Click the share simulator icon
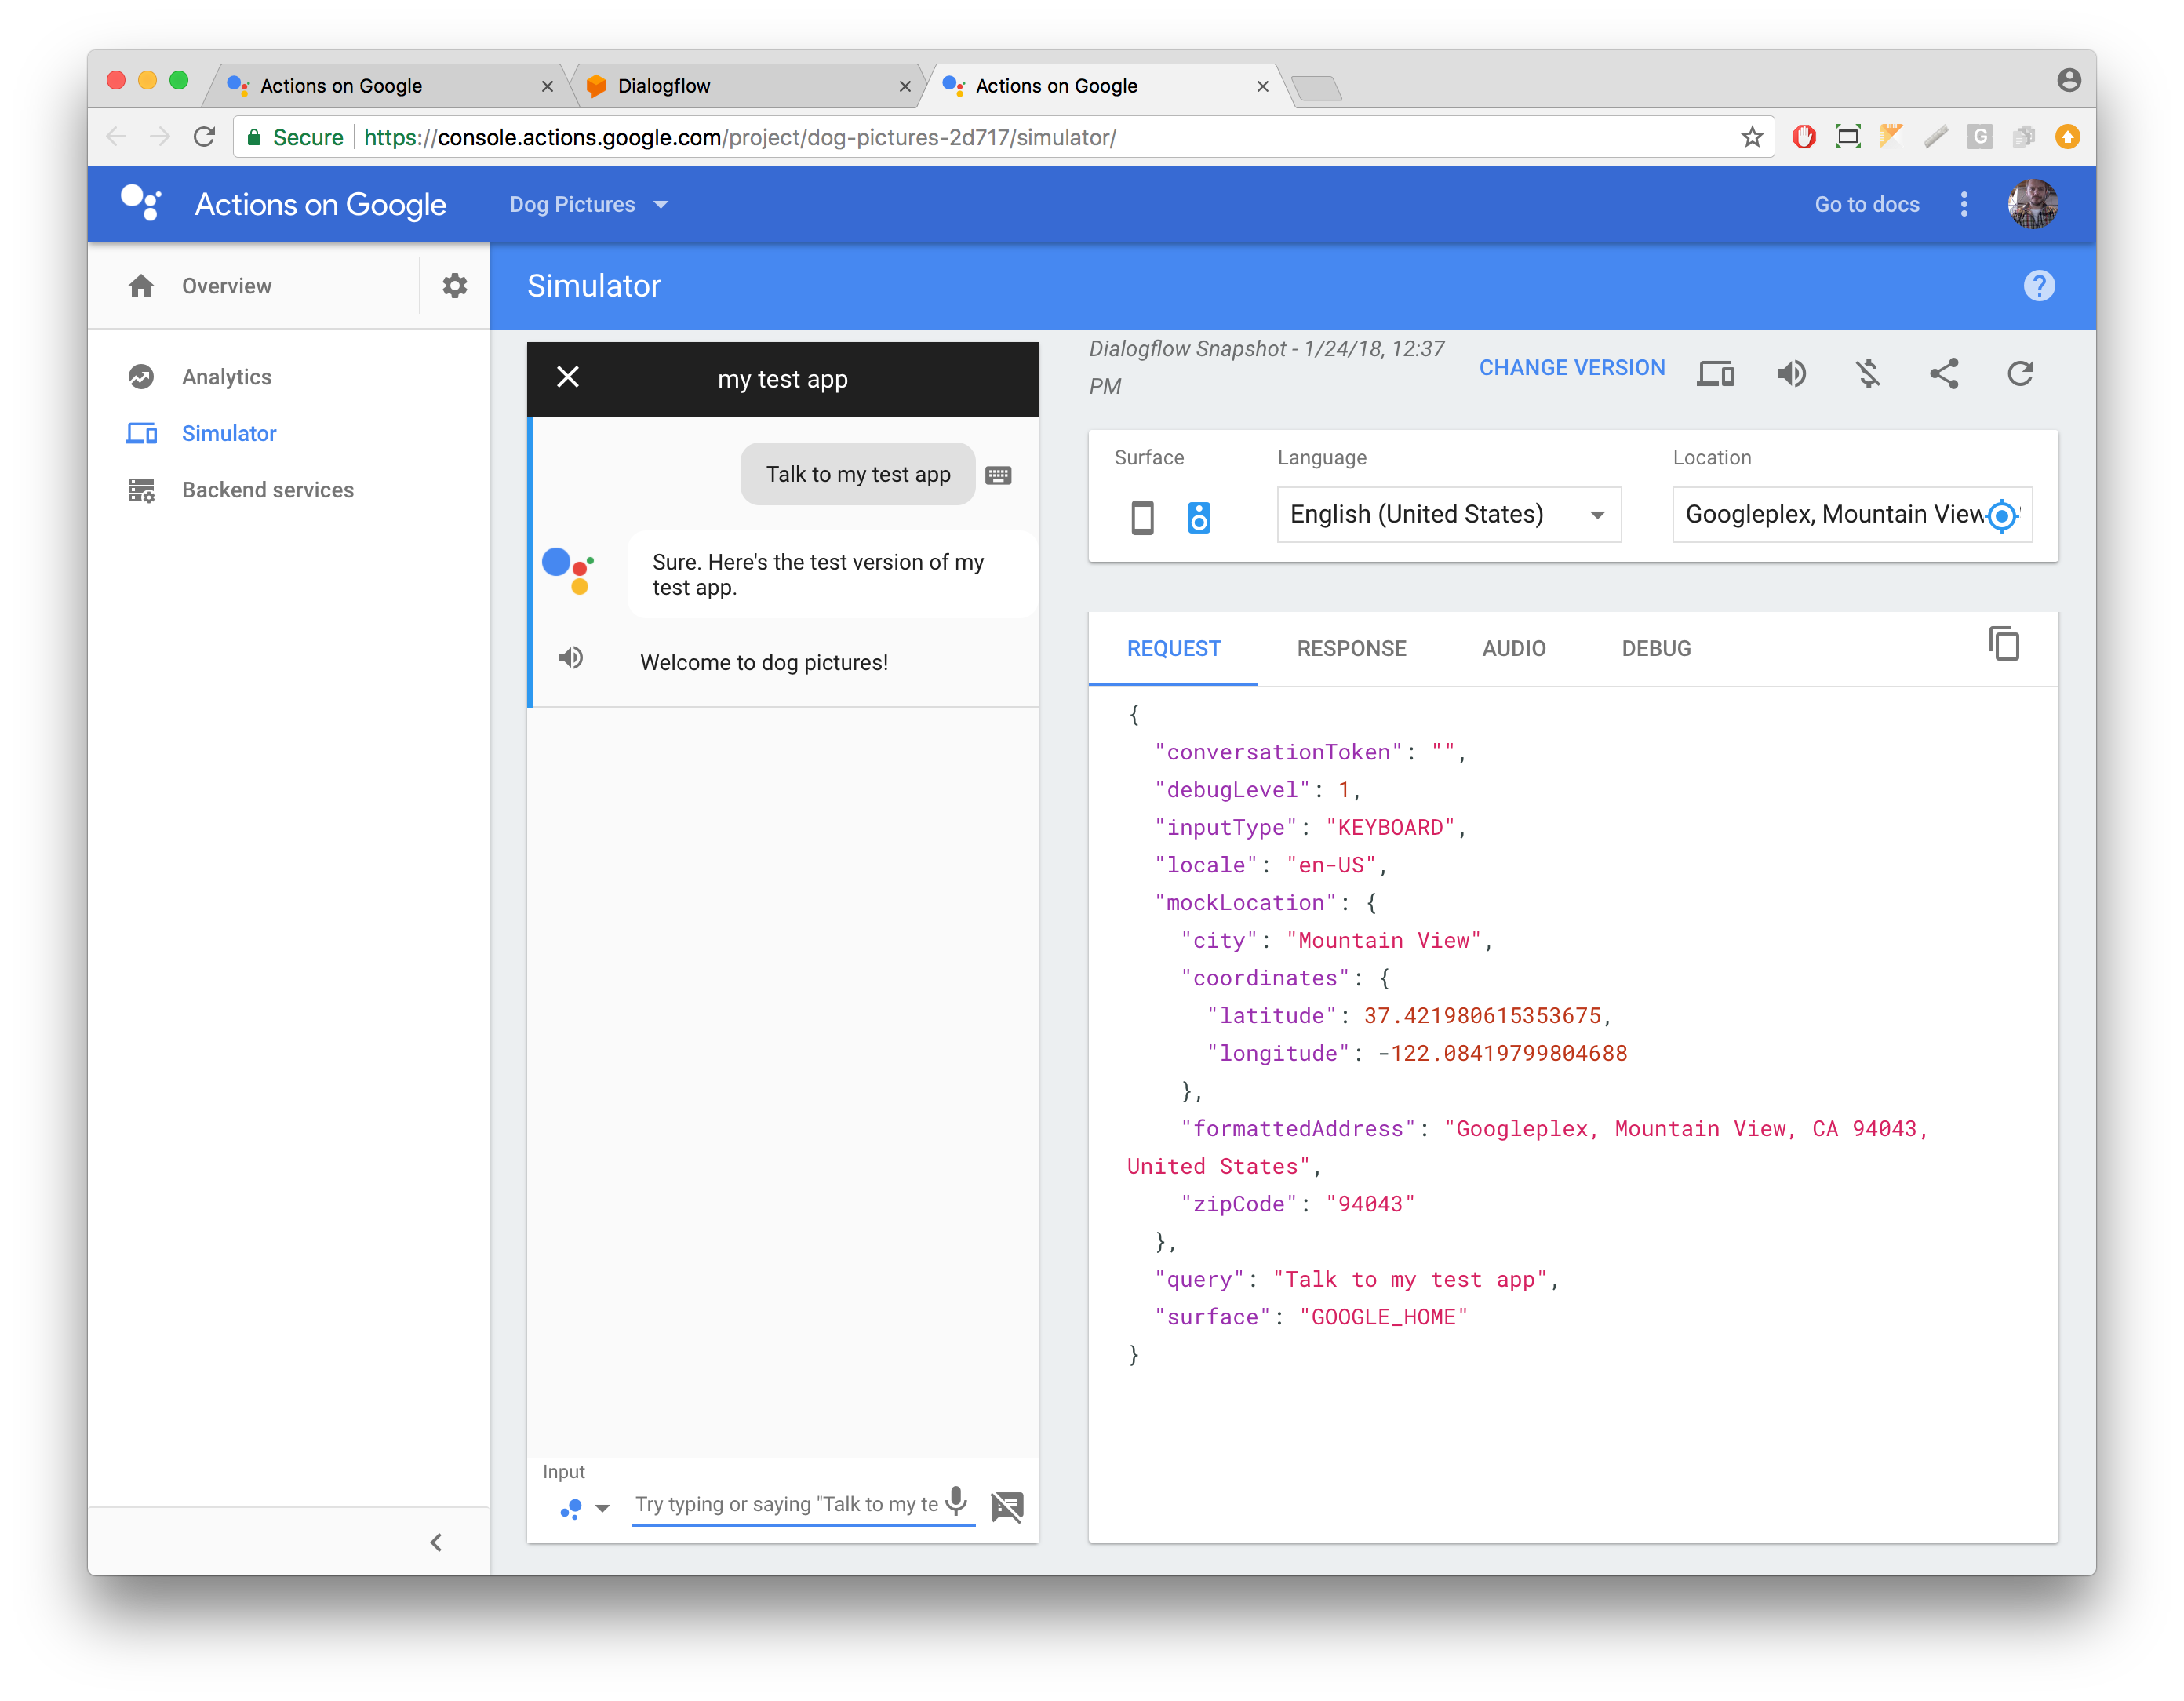Screen dimensions: 2184x1701 (1943, 374)
